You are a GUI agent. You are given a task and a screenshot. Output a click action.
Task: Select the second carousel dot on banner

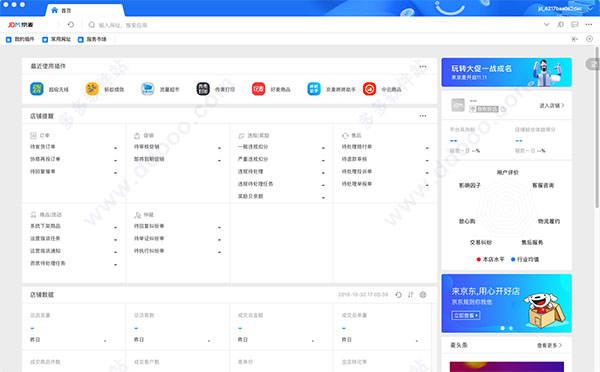pos(511,328)
